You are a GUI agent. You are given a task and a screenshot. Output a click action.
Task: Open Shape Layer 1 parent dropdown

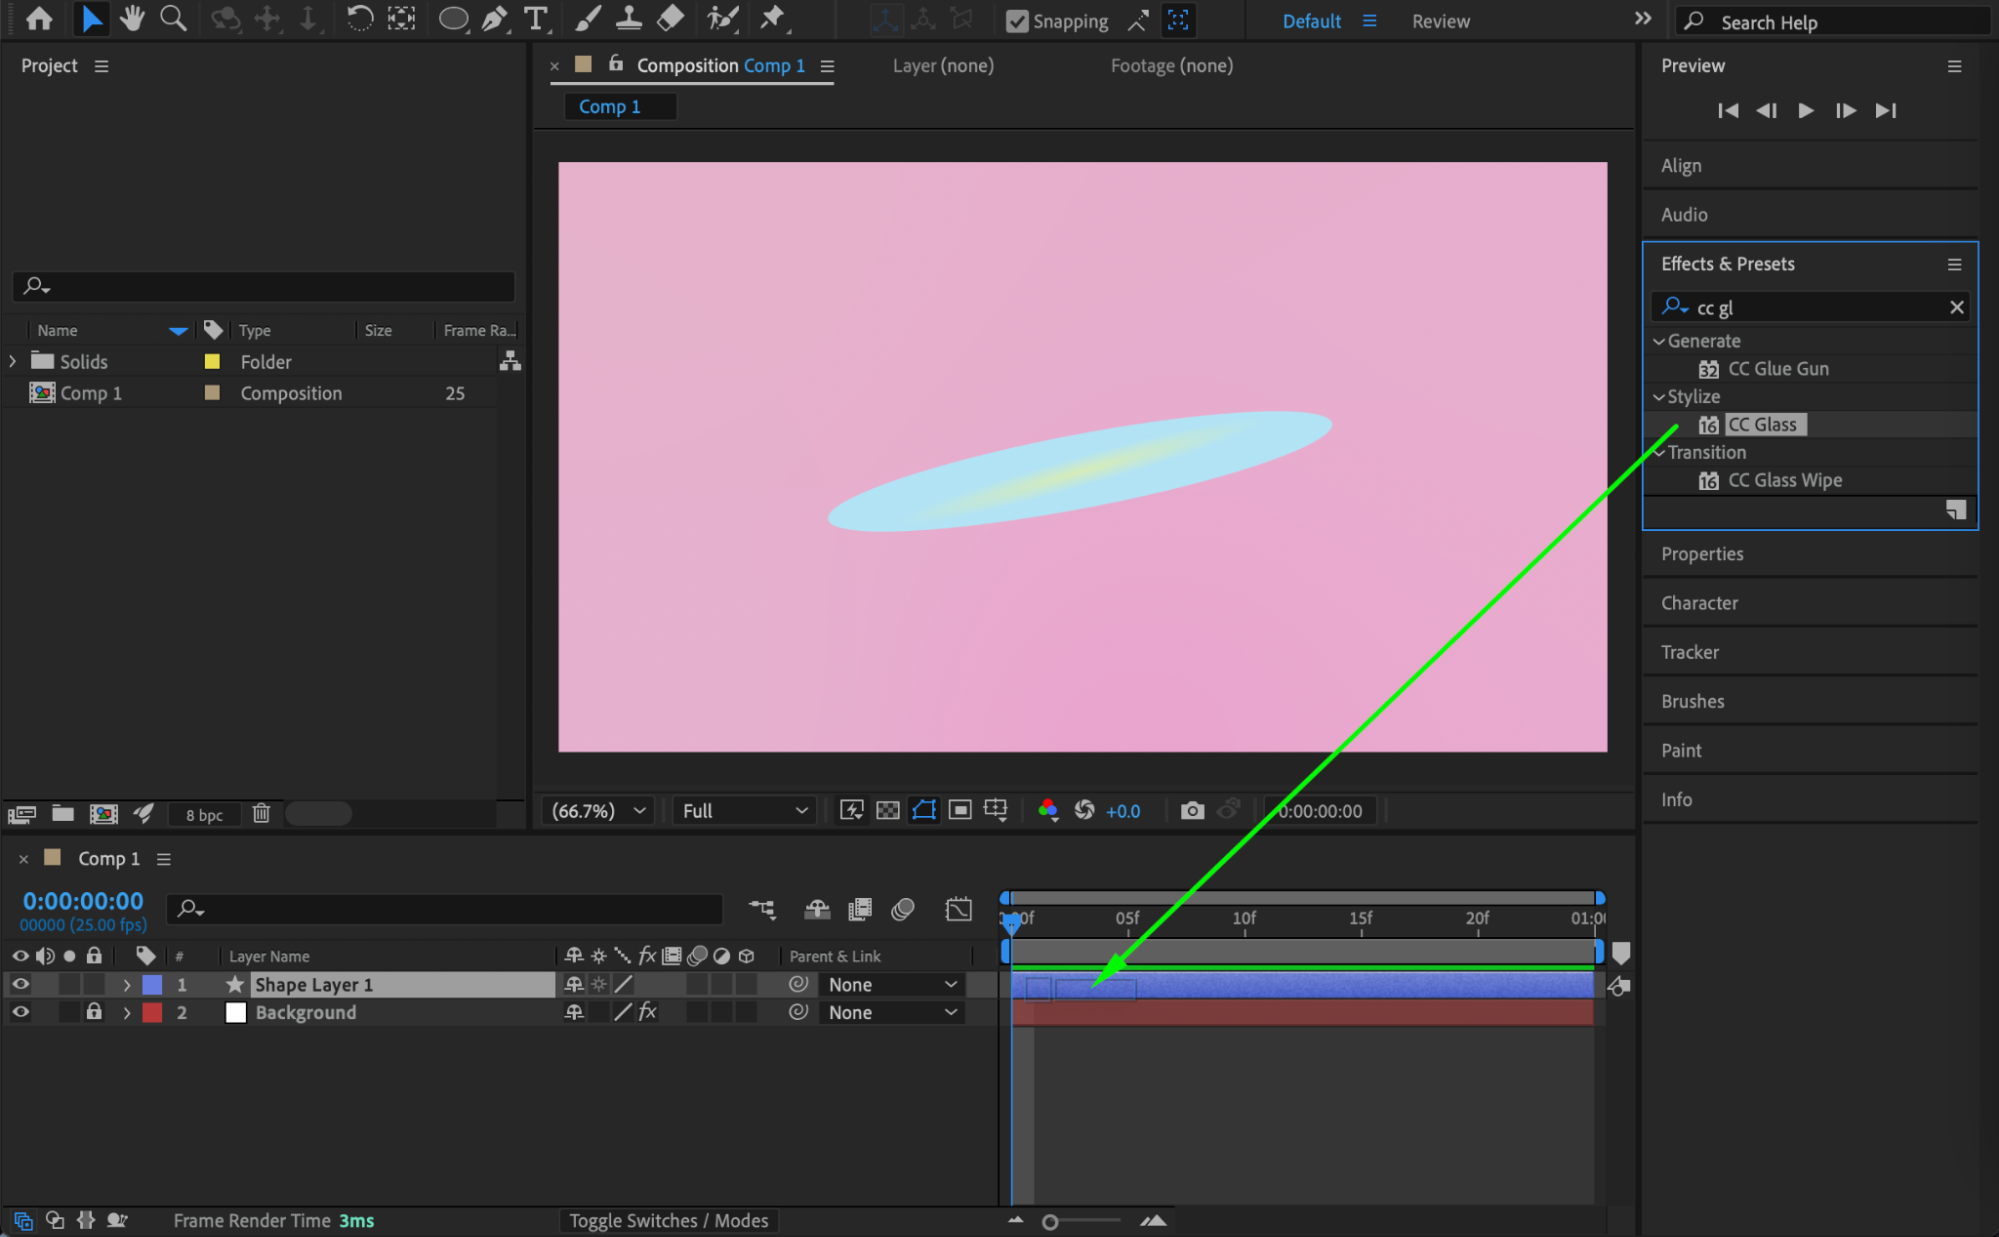(x=891, y=985)
